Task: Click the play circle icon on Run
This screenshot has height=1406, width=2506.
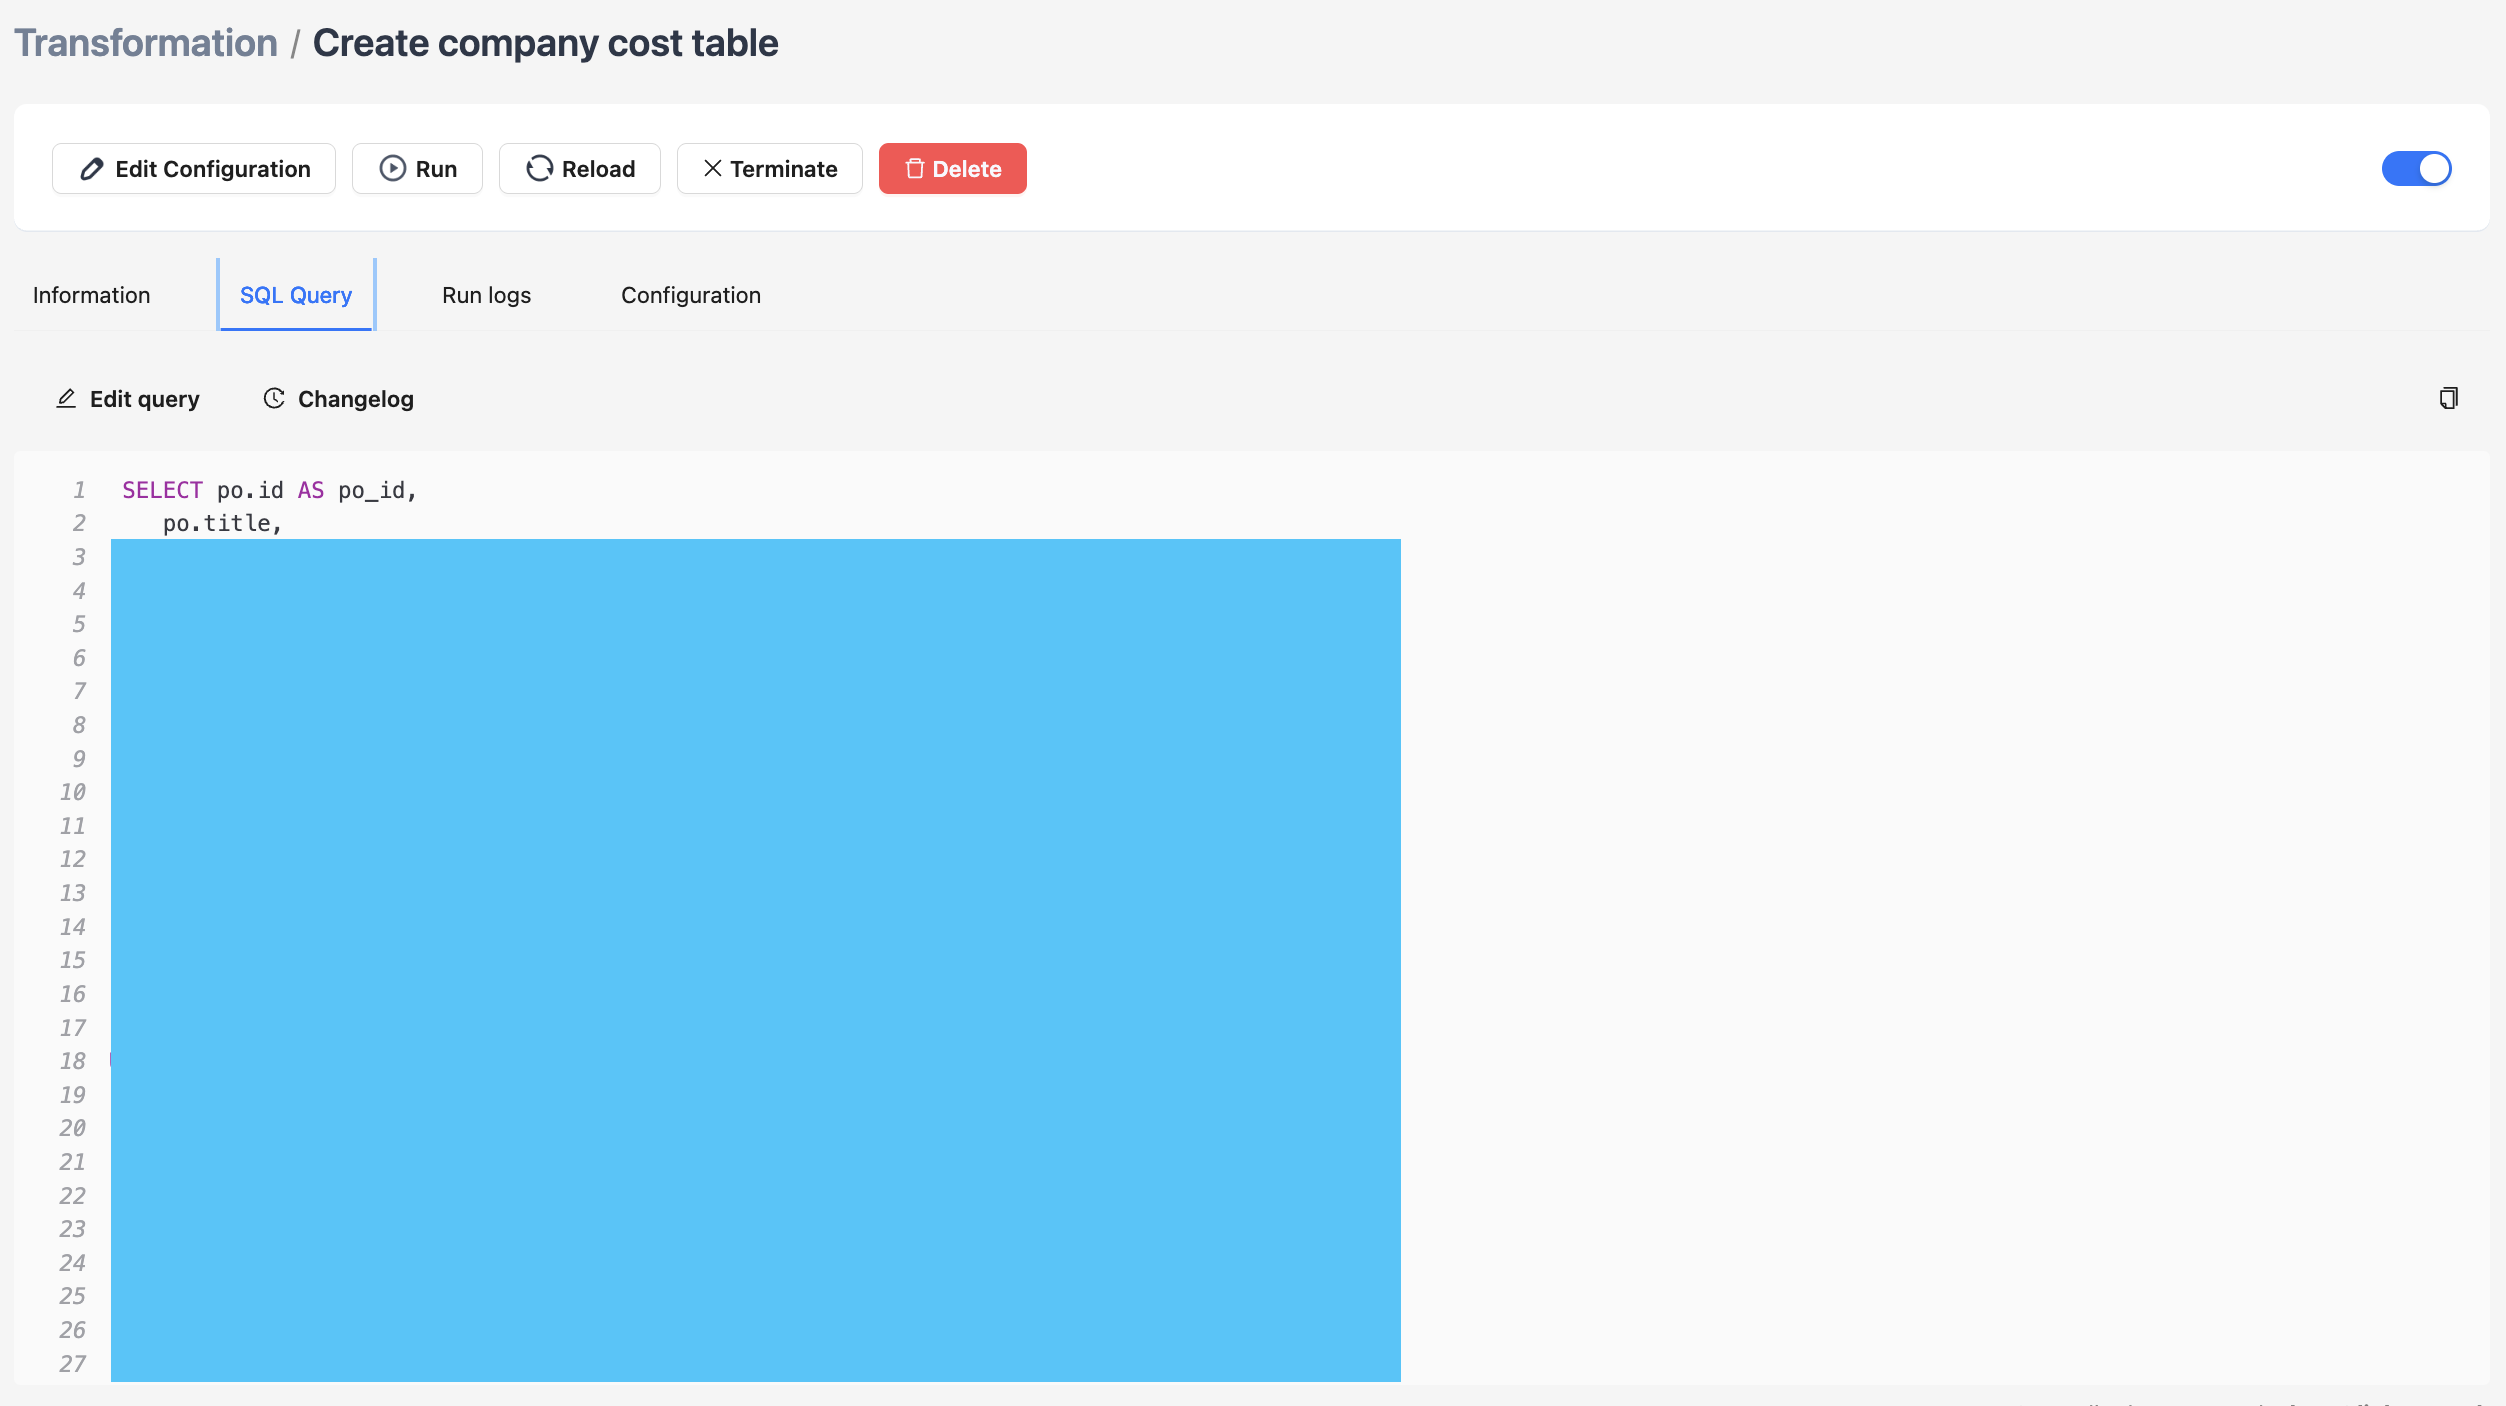Action: coord(393,169)
